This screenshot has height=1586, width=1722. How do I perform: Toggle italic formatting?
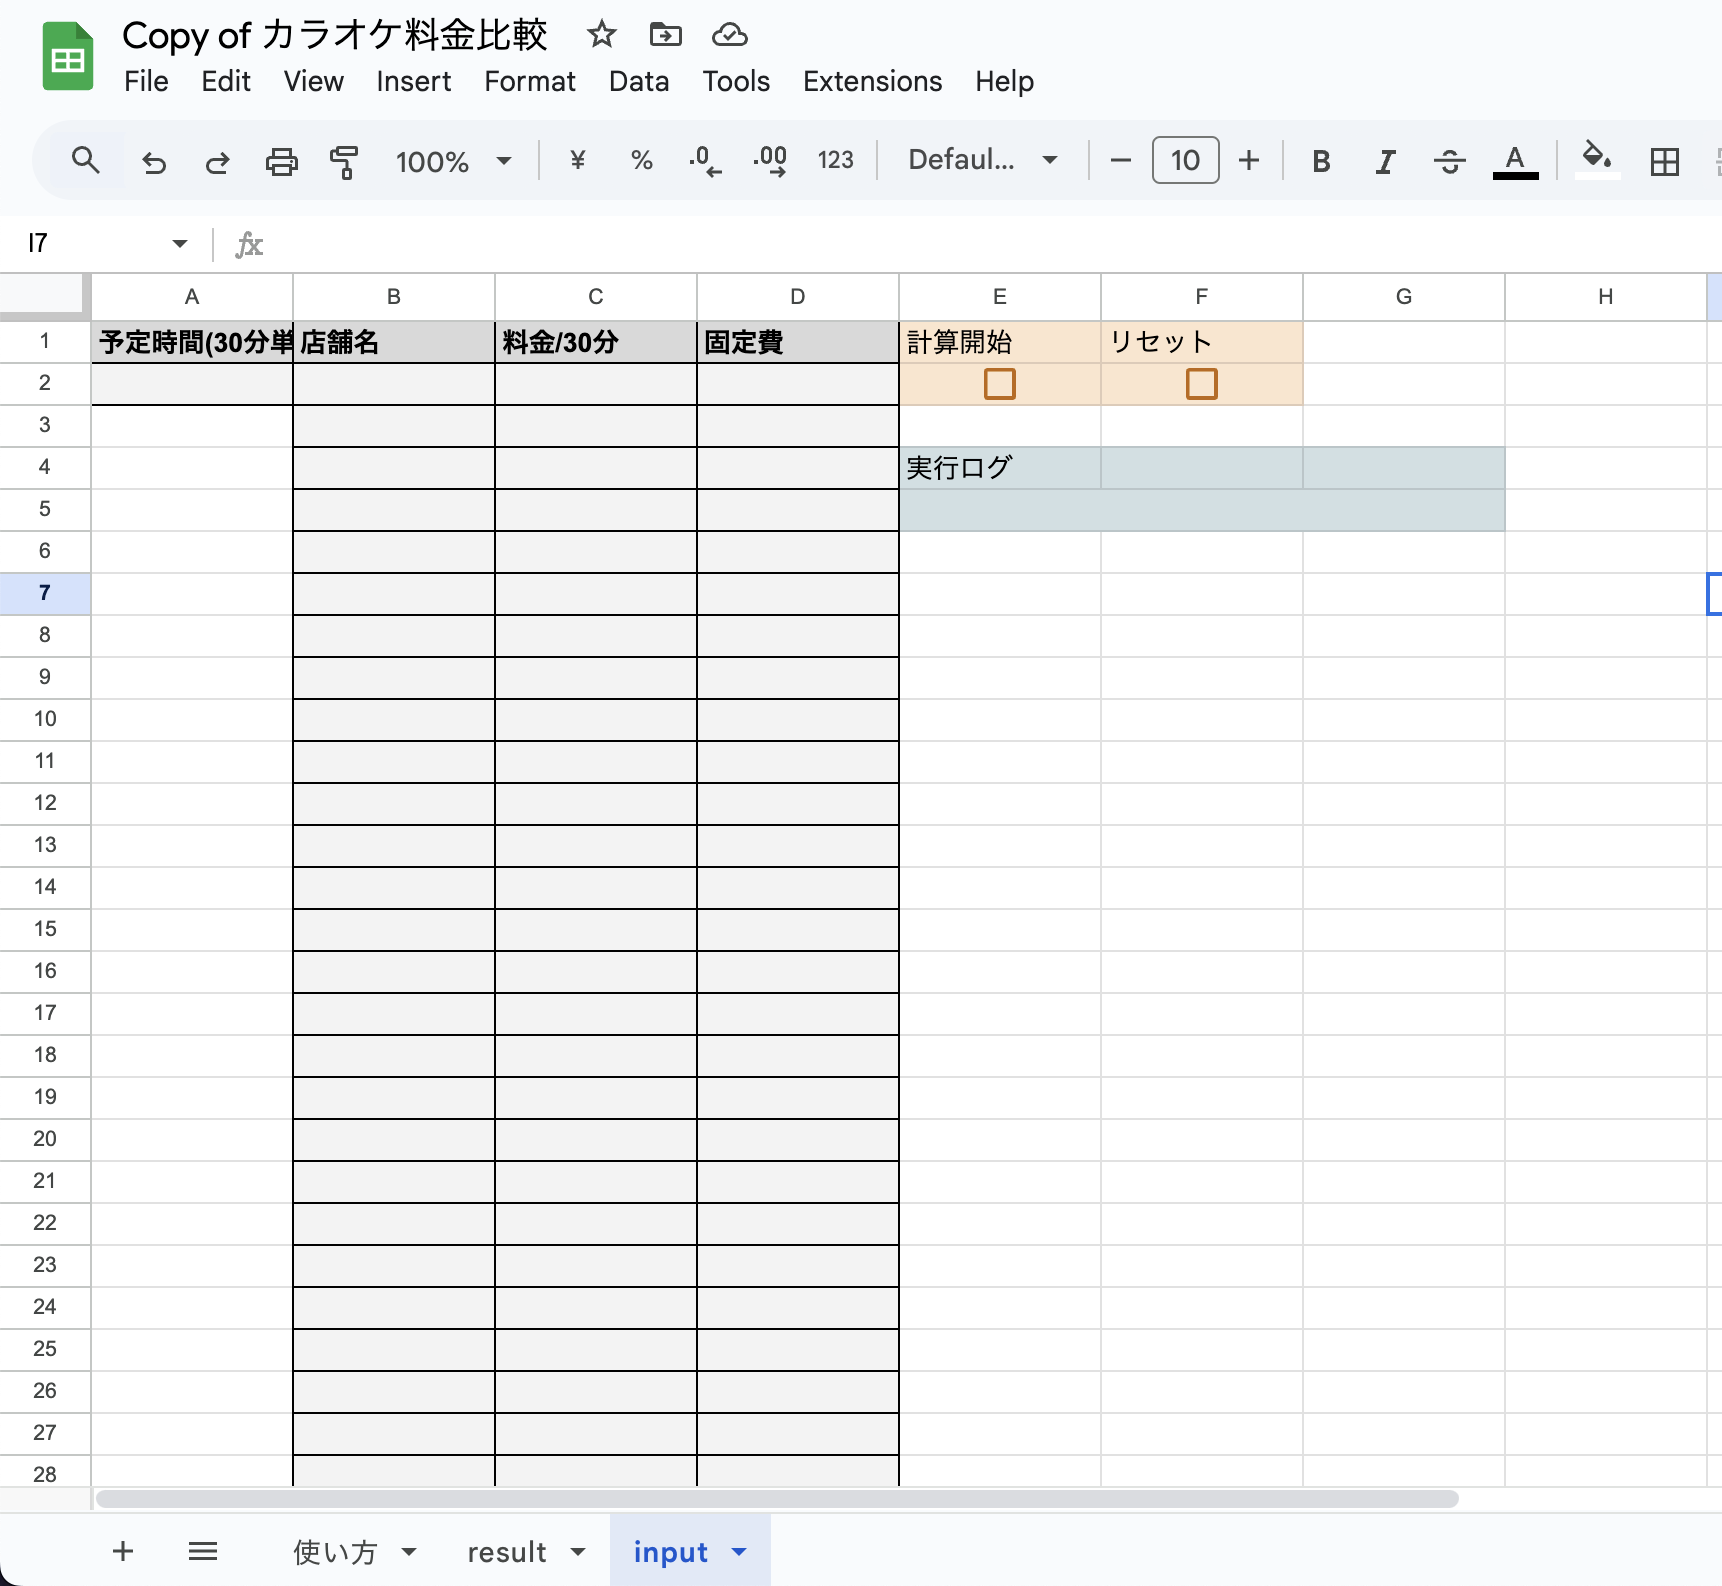pos(1385,161)
